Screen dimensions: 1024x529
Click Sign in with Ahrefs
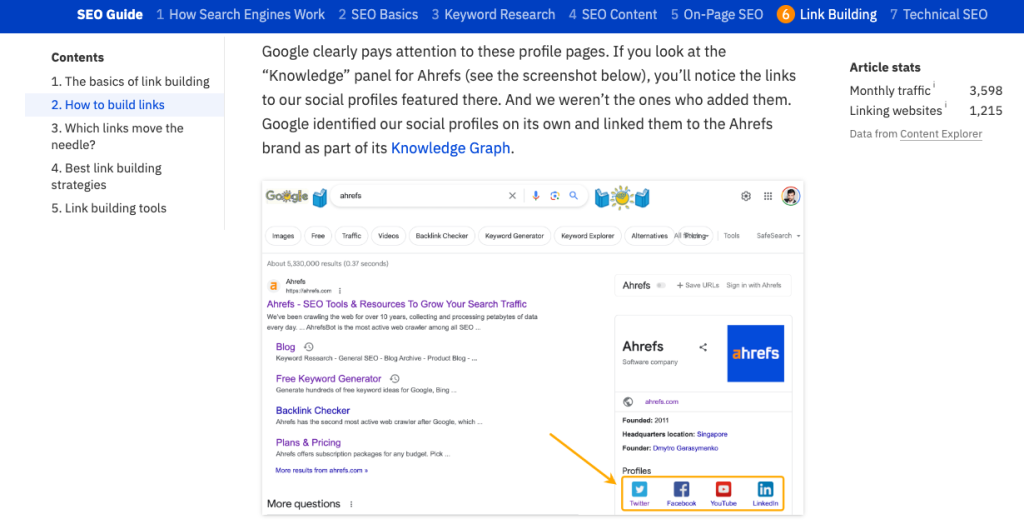[x=754, y=285]
